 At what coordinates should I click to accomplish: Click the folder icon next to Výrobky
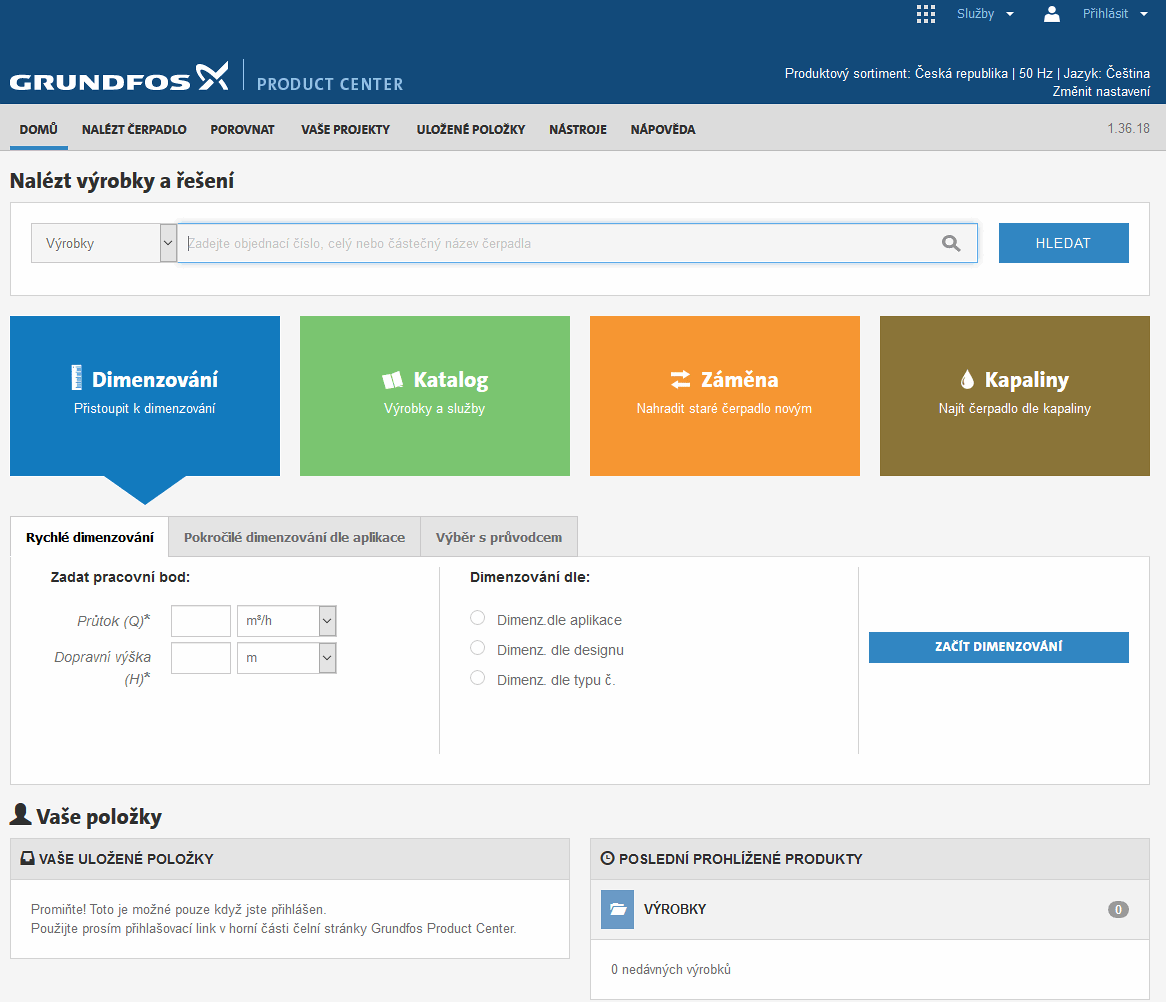pyautogui.click(x=617, y=910)
